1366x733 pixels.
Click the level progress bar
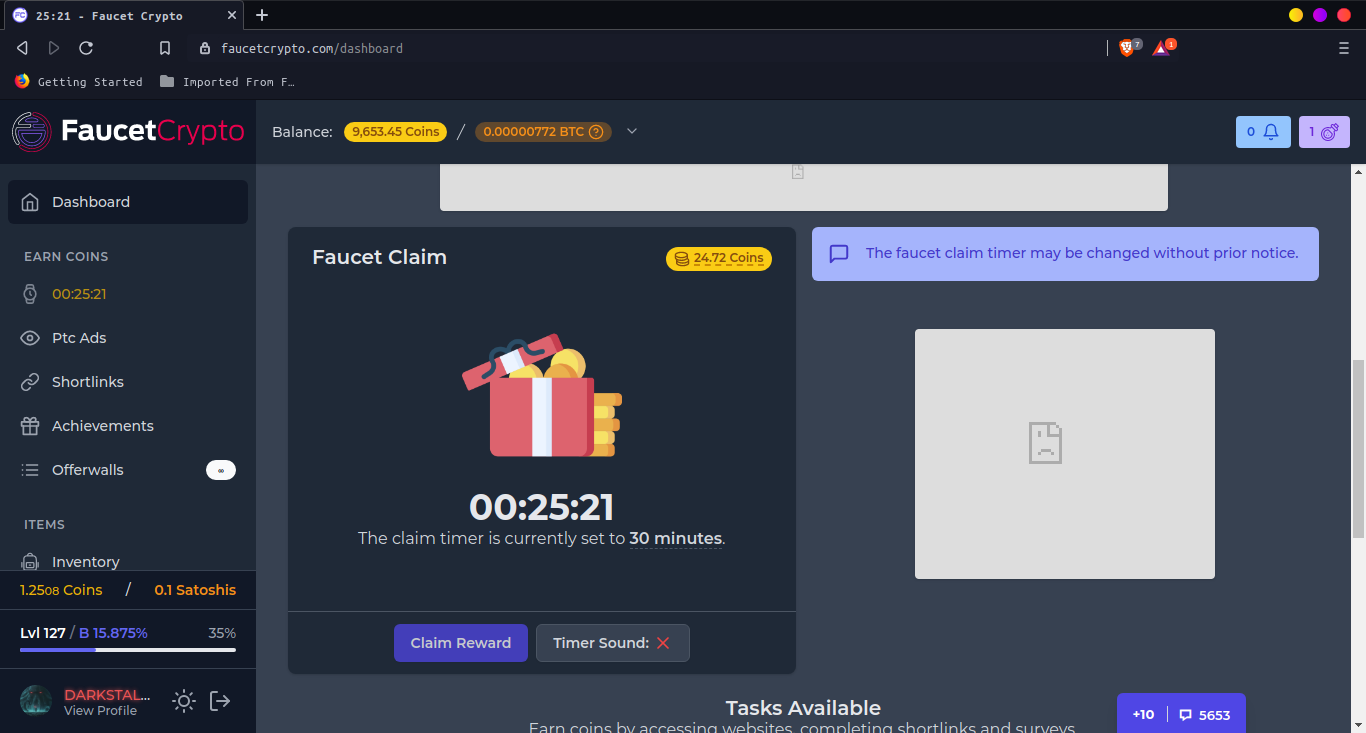(x=128, y=650)
